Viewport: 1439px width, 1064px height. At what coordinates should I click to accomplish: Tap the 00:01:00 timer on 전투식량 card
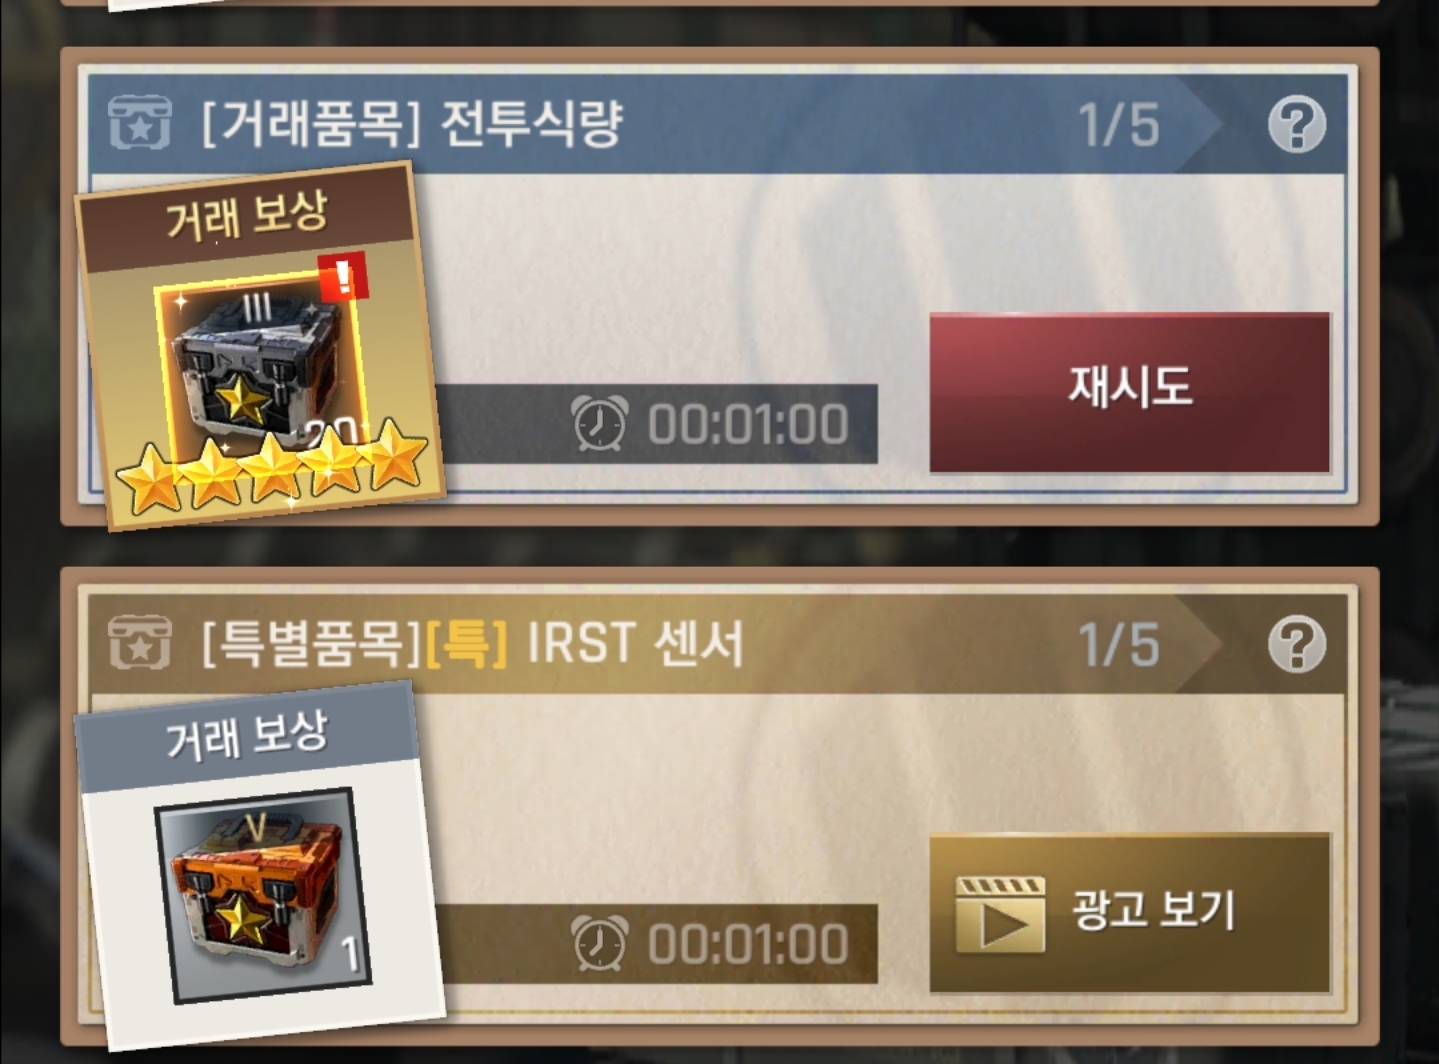click(748, 424)
